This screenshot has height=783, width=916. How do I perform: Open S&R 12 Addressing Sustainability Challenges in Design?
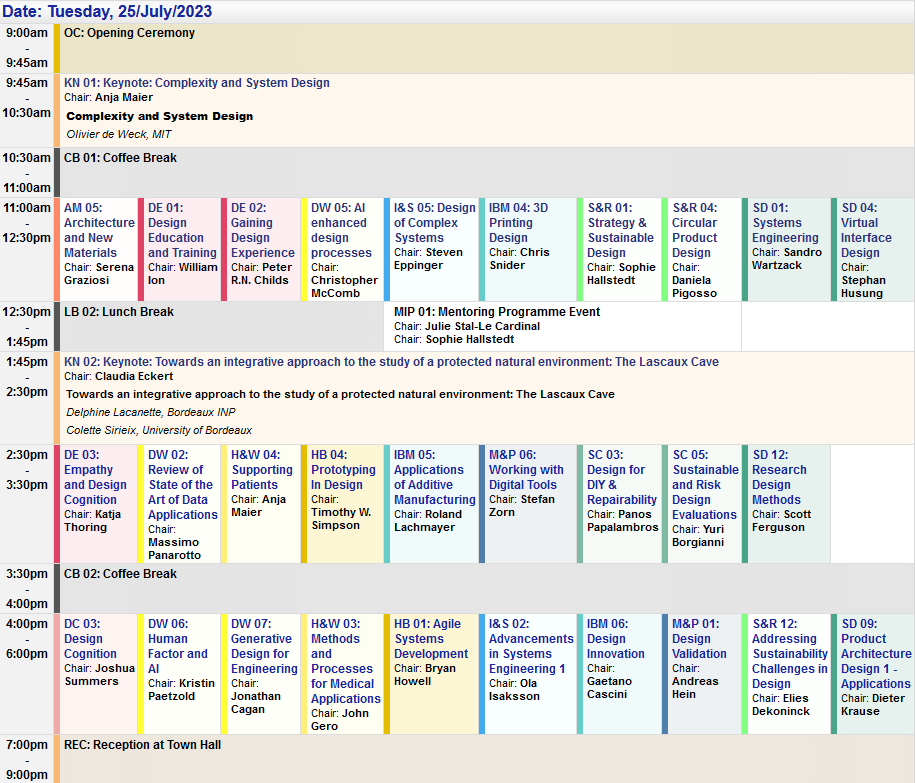tap(790, 654)
